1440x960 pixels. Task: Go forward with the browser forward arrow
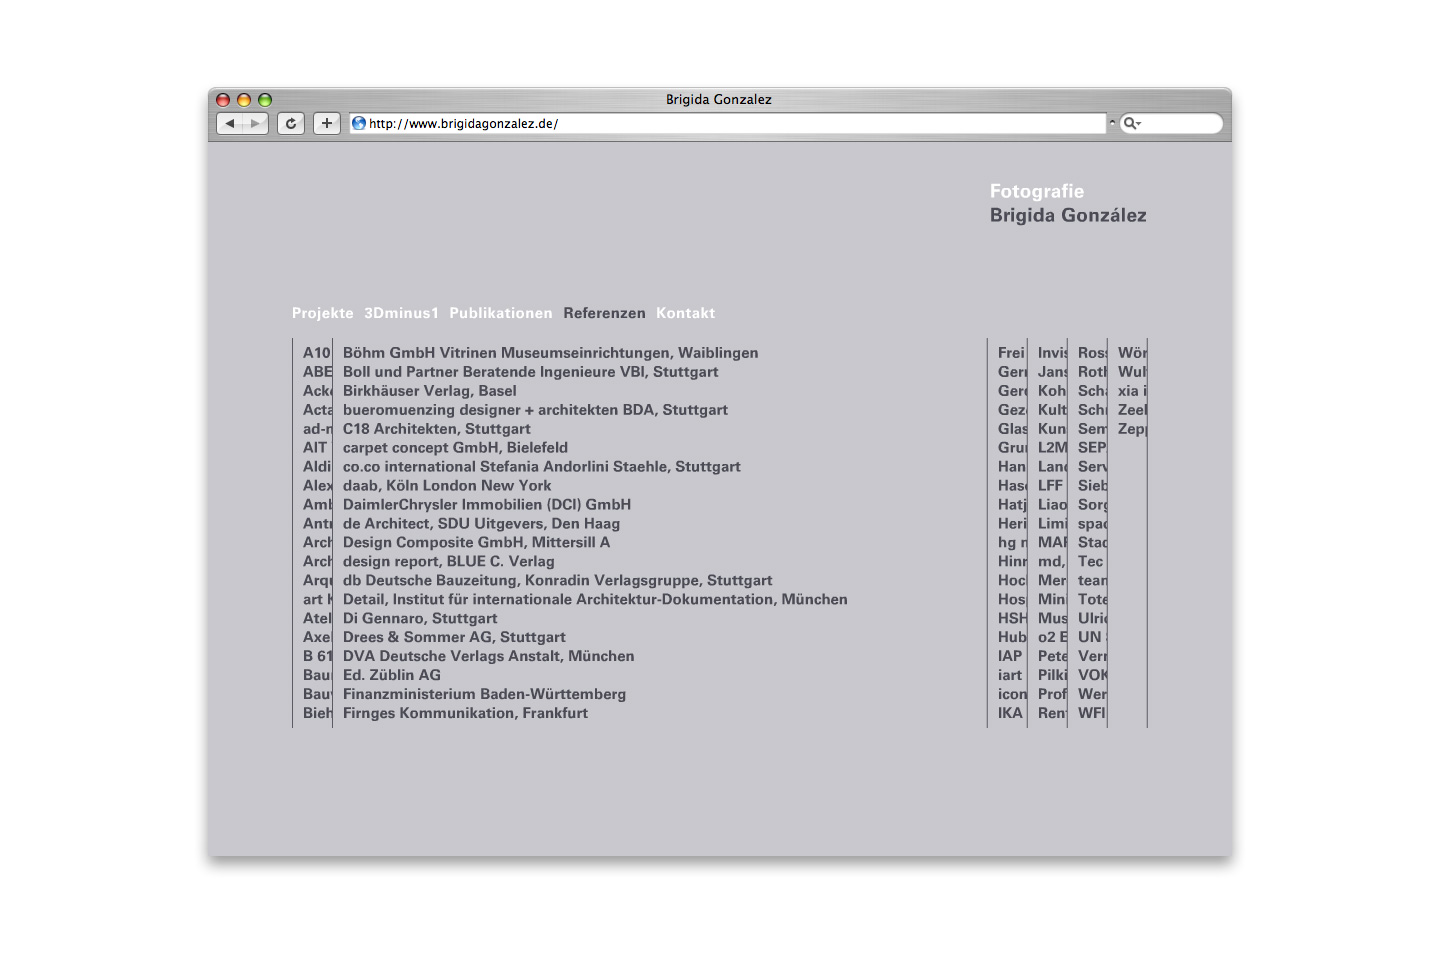(256, 123)
